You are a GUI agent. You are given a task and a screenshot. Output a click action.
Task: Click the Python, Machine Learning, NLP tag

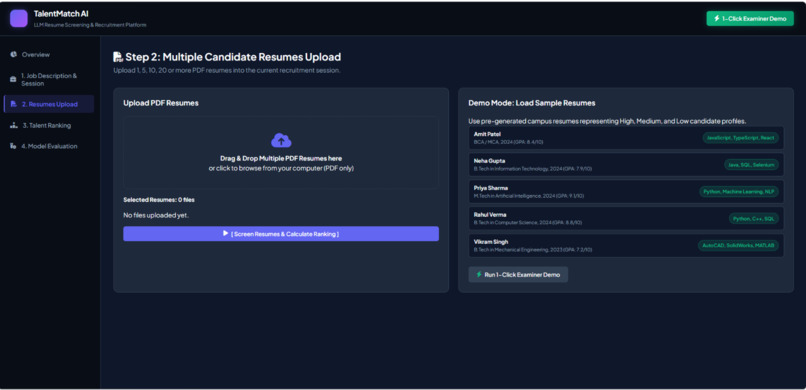tap(739, 192)
